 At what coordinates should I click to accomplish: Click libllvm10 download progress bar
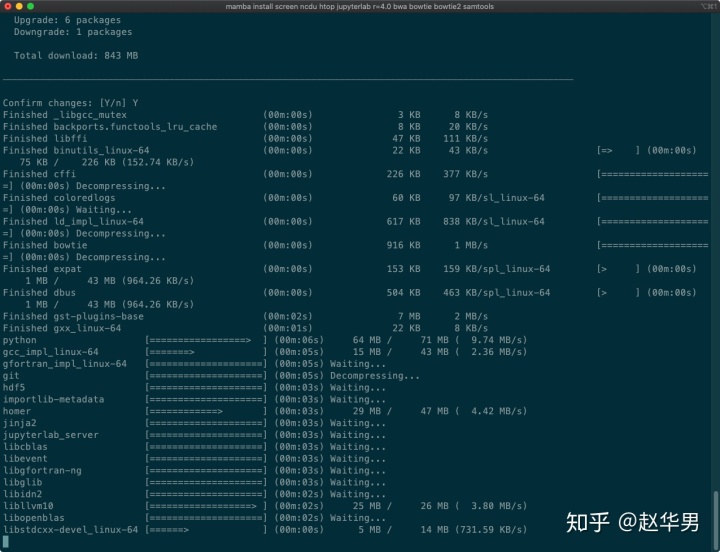click(206, 506)
